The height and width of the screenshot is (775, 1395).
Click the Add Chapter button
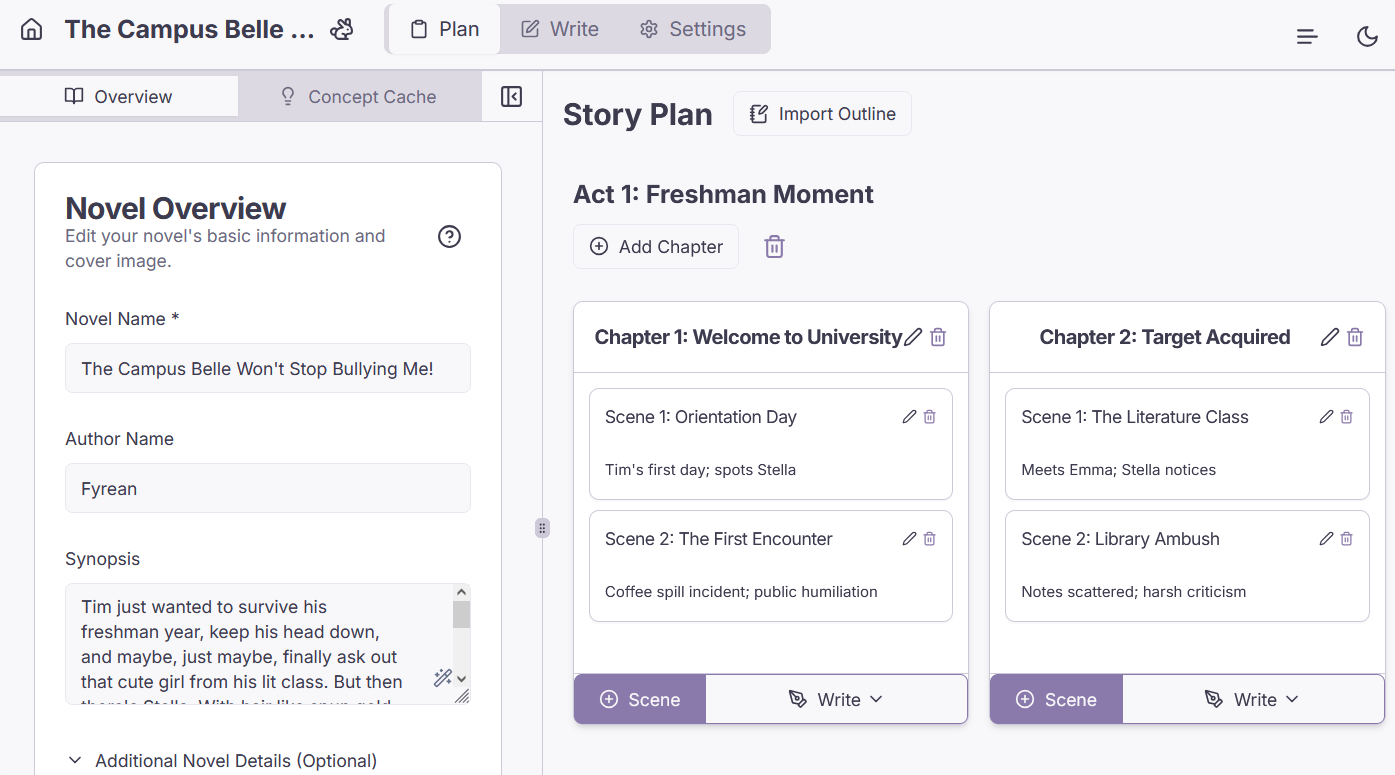click(655, 246)
